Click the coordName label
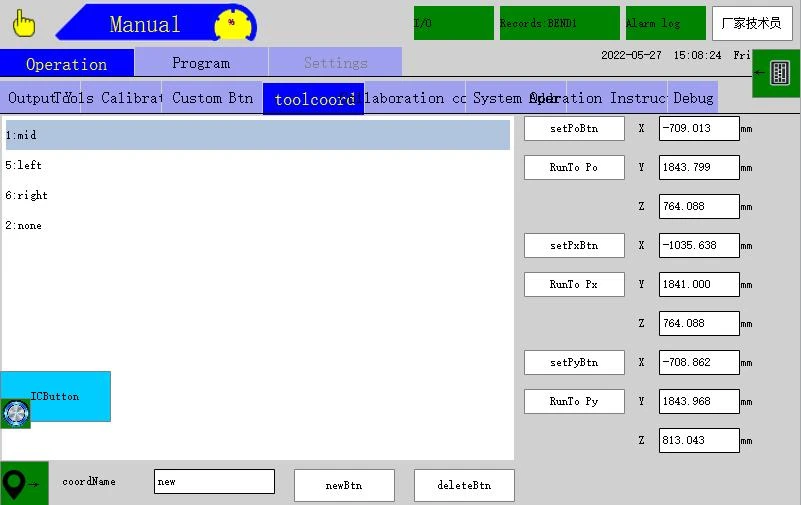801x505 pixels. [x=89, y=482]
